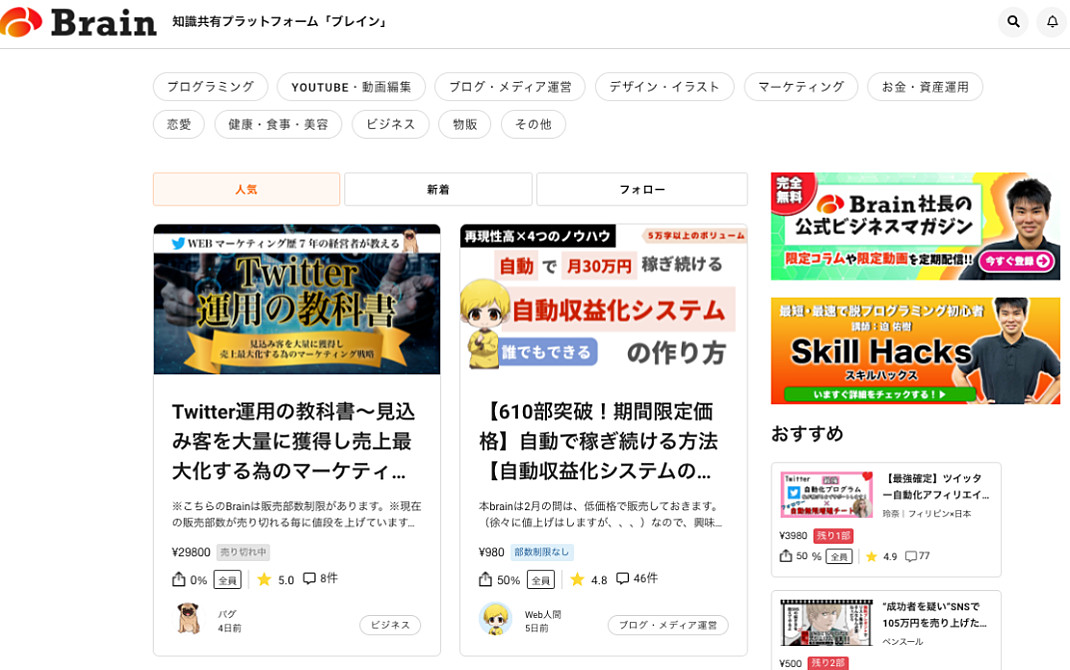Viewport: 1070px width, 670px height.
Task: Filter by マーケティング category
Action: click(801, 87)
